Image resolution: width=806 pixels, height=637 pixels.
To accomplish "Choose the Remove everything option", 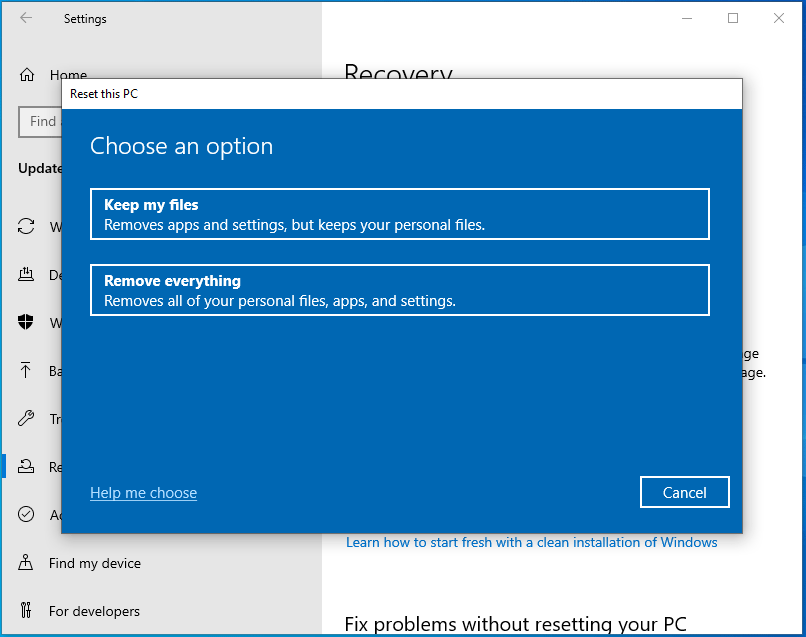I will point(399,290).
